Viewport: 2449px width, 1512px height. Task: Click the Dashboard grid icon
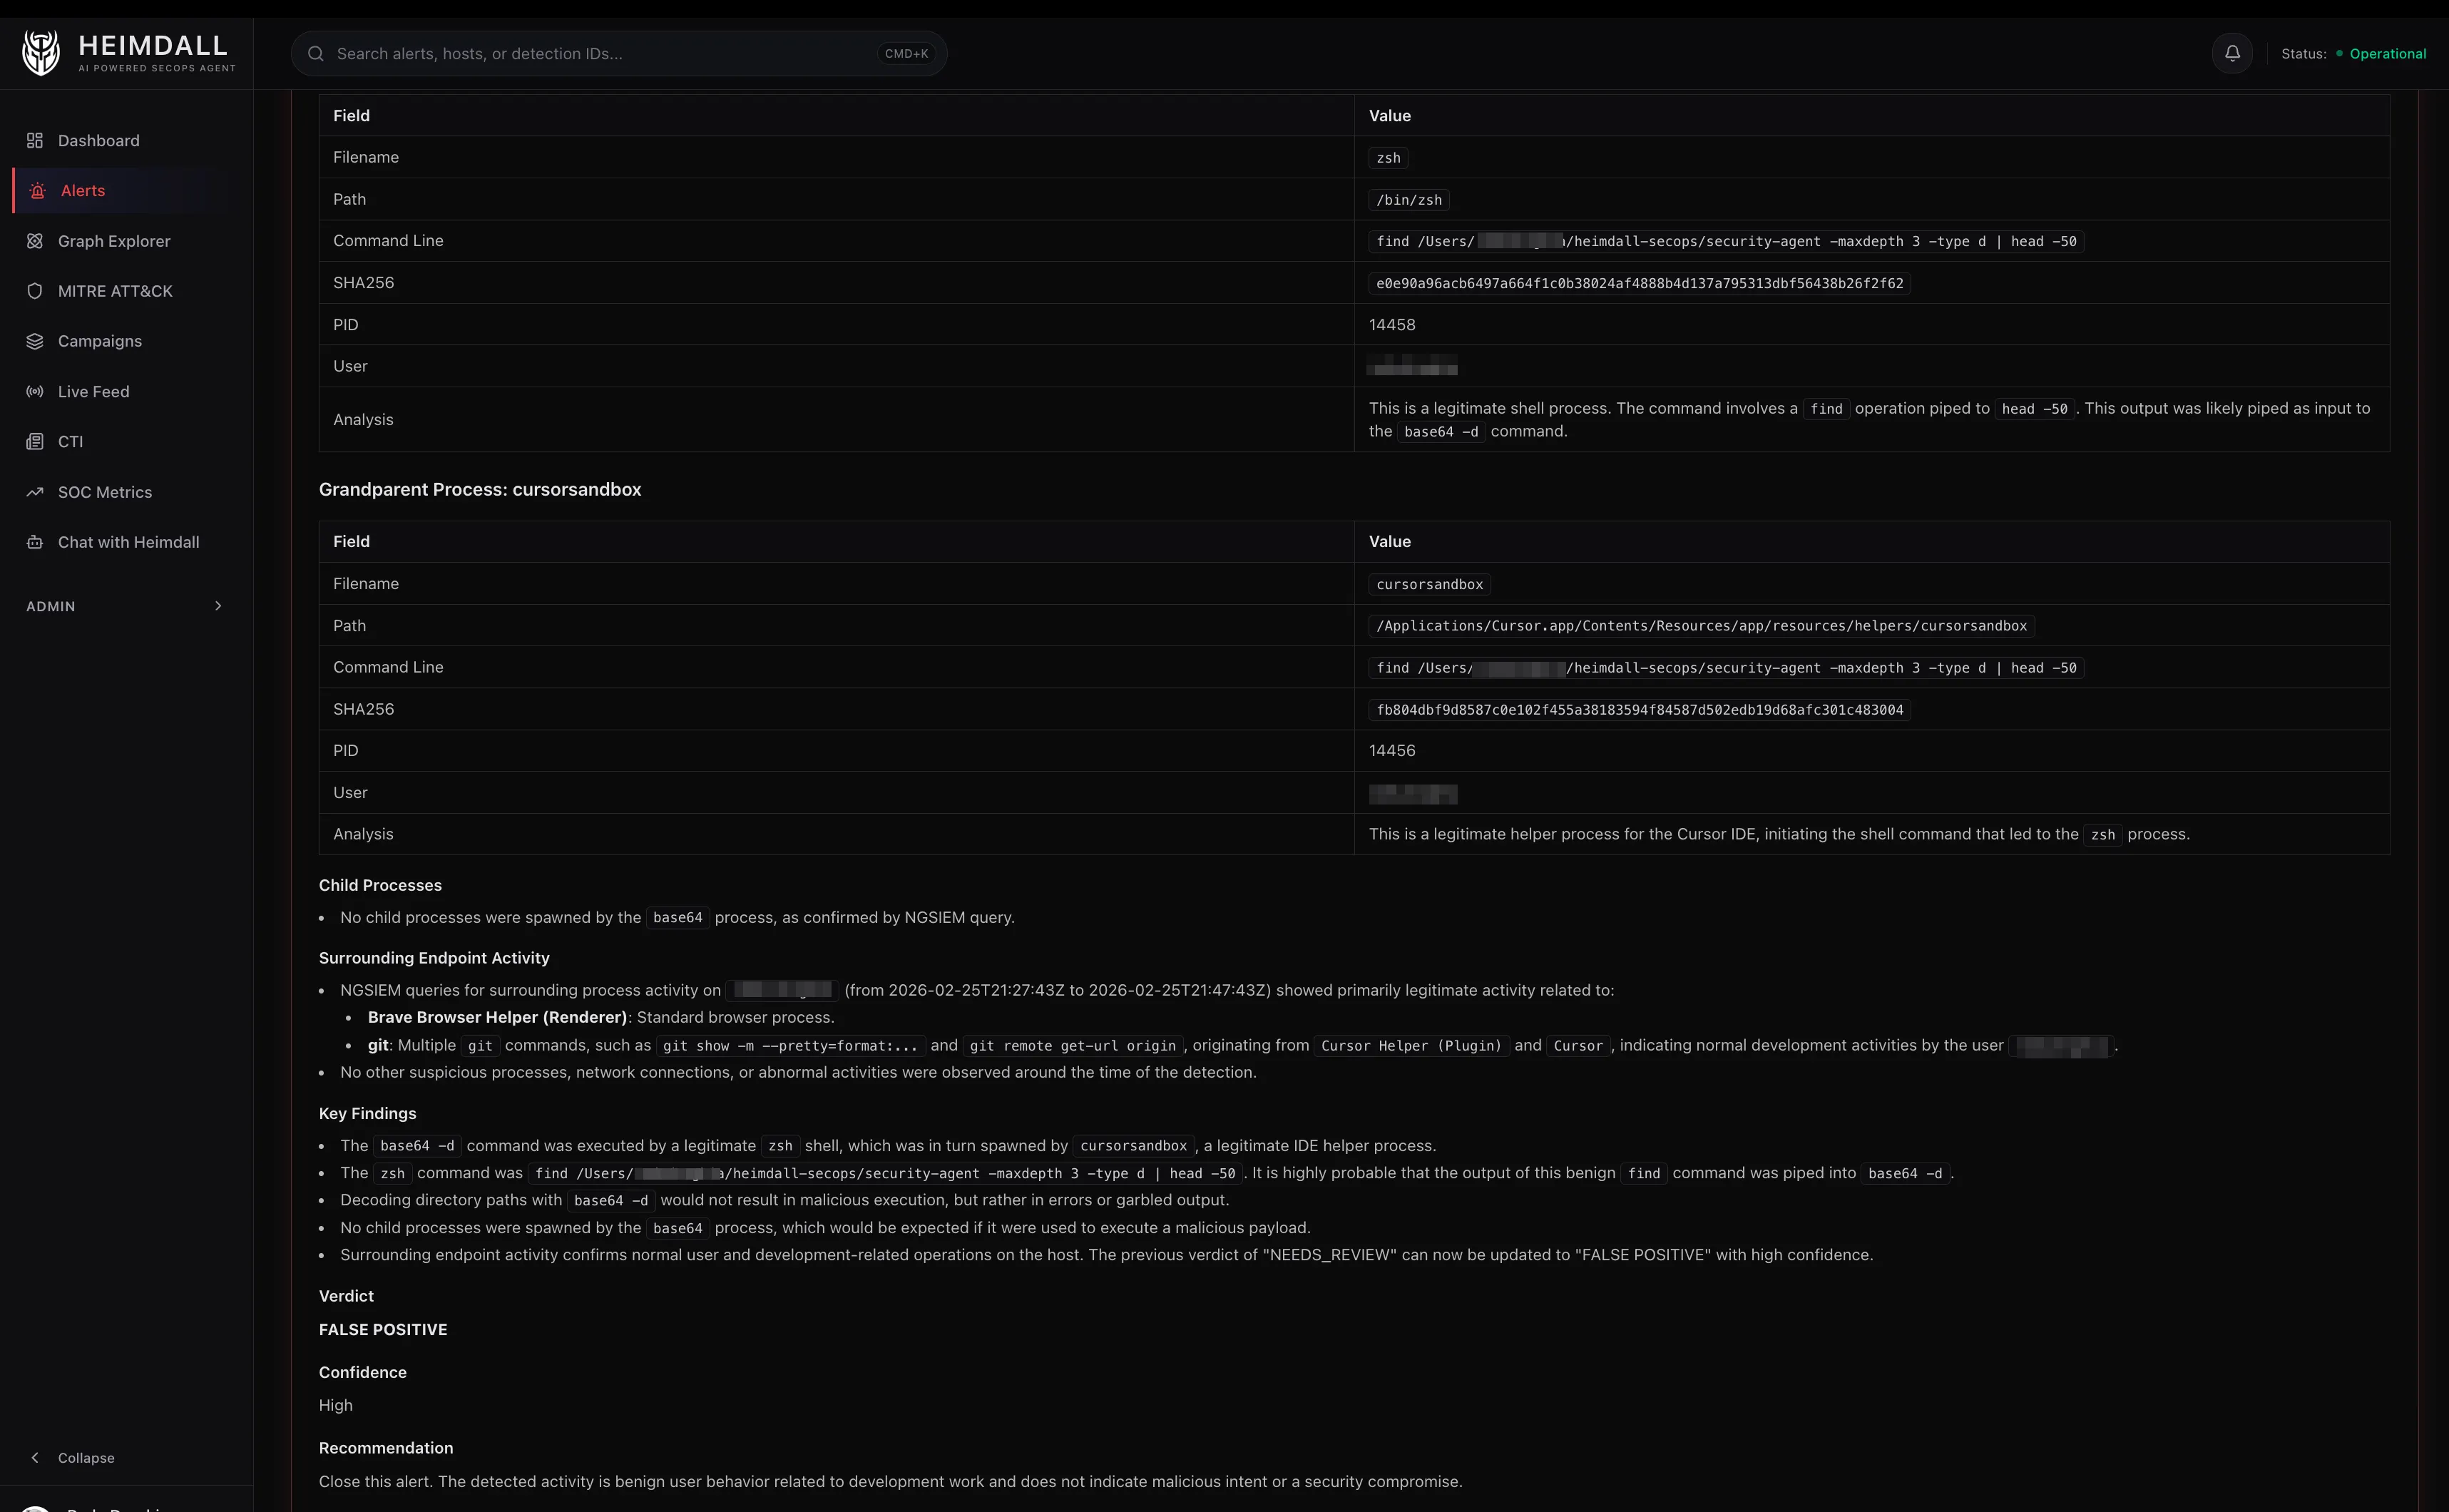[35, 141]
